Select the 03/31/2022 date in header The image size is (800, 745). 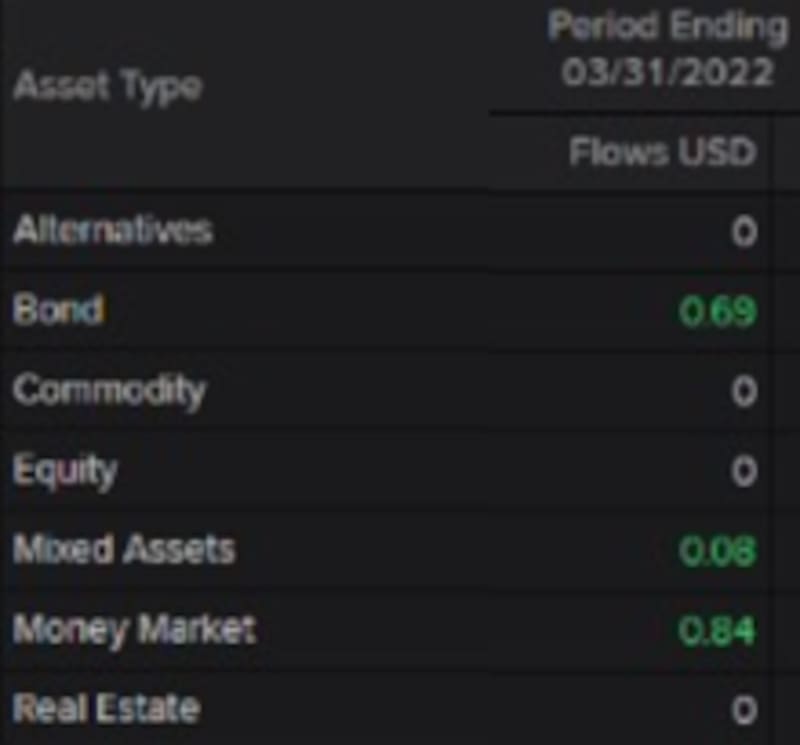pyautogui.click(x=667, y=73)
